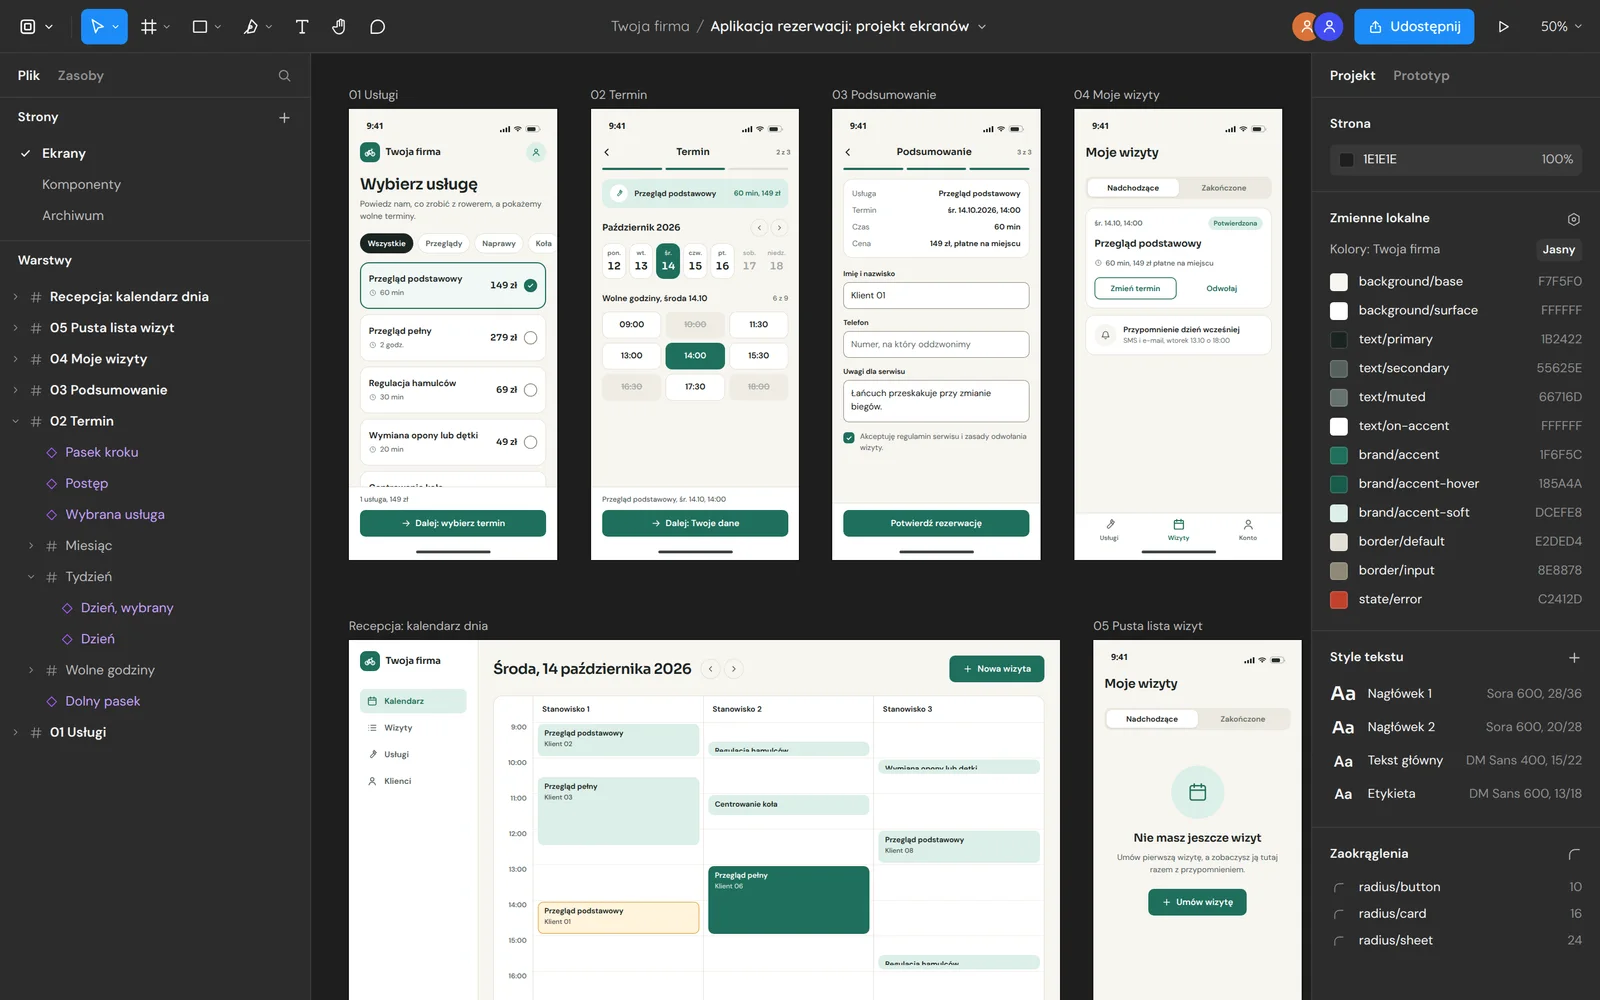Click the orange user avatar
The width and height of the screenshot is (1600, 1000).
tap(1304, 27)
